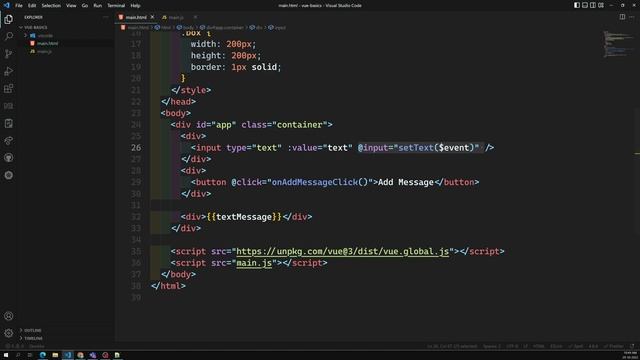
Task: Click the UTF-8 encoding status item
Action: [x=512, y=346]
